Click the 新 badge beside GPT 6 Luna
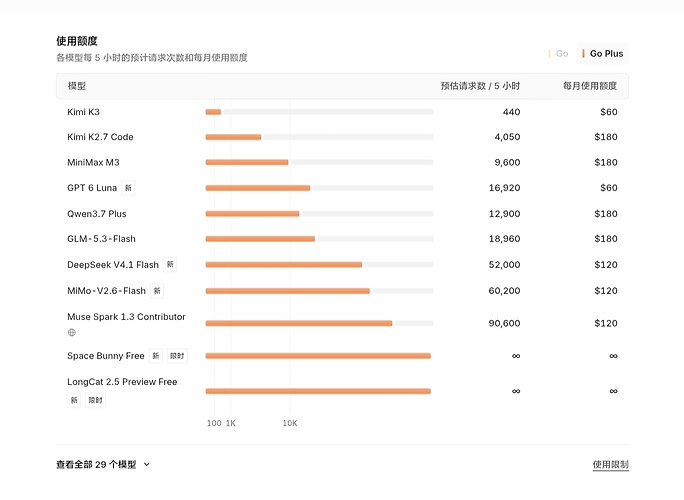This screenshot has width=684, height=500. click(x=128, y=188)
